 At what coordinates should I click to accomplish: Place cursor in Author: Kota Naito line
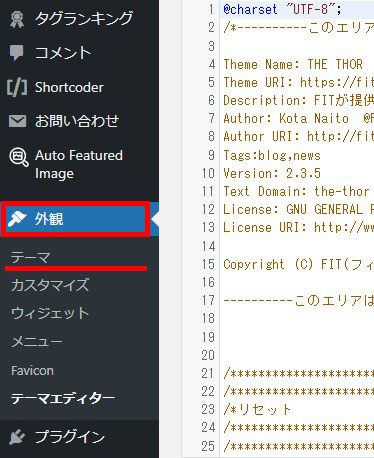pyautogui.click(x=298, y=118)
